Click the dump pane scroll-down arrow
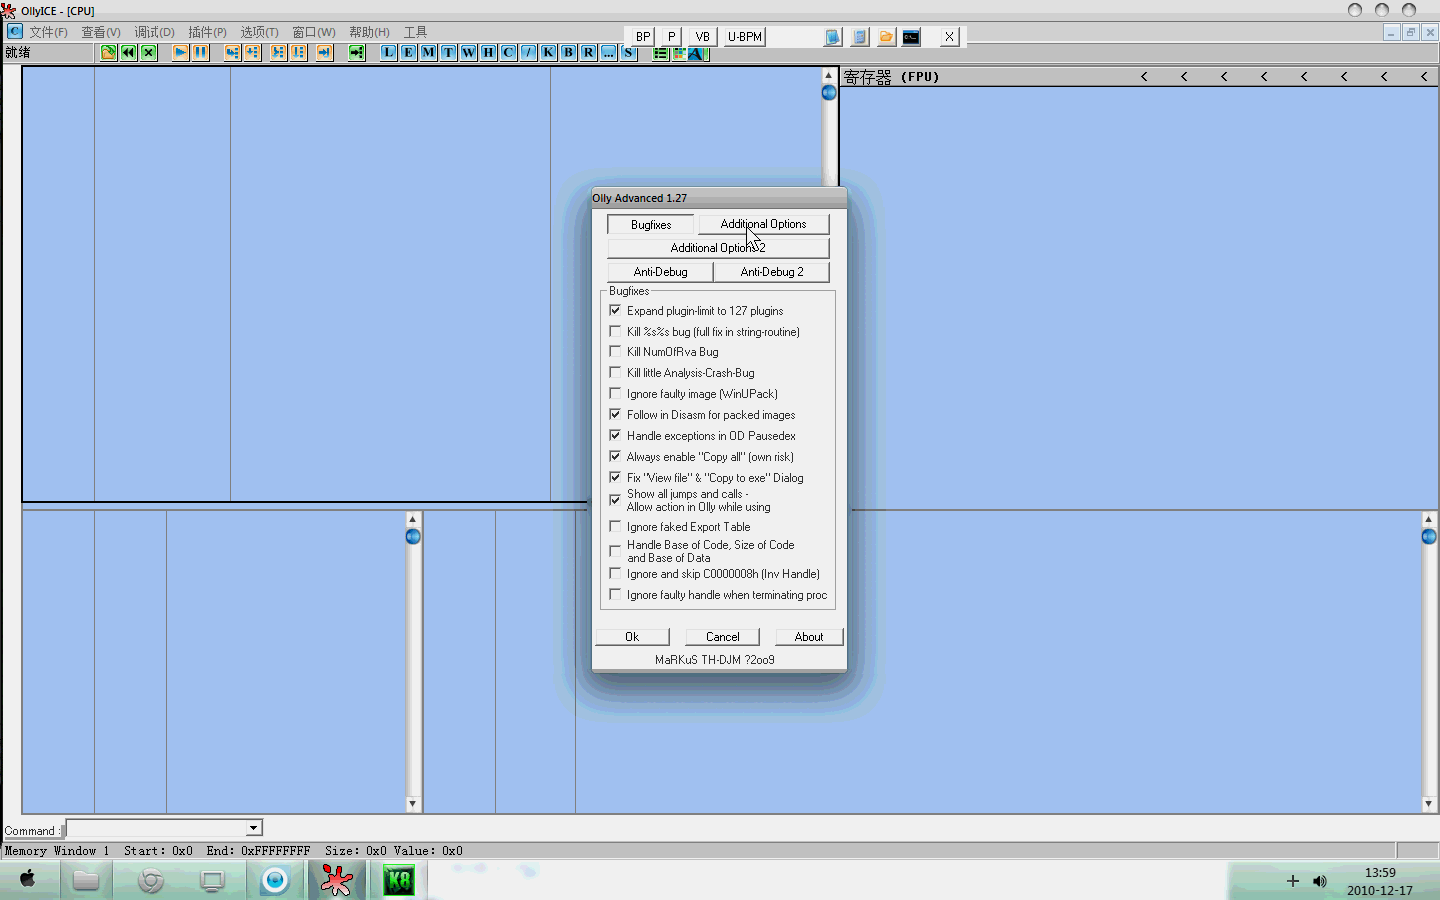The height and width of the screenshot is (900, 1440). click(x=413, y=804)
